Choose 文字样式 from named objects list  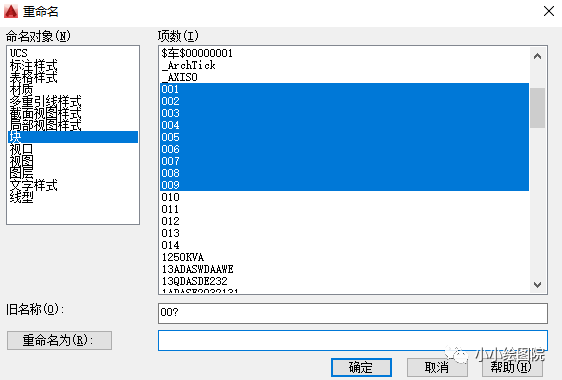pyautogui.click(x=33, y=185)
